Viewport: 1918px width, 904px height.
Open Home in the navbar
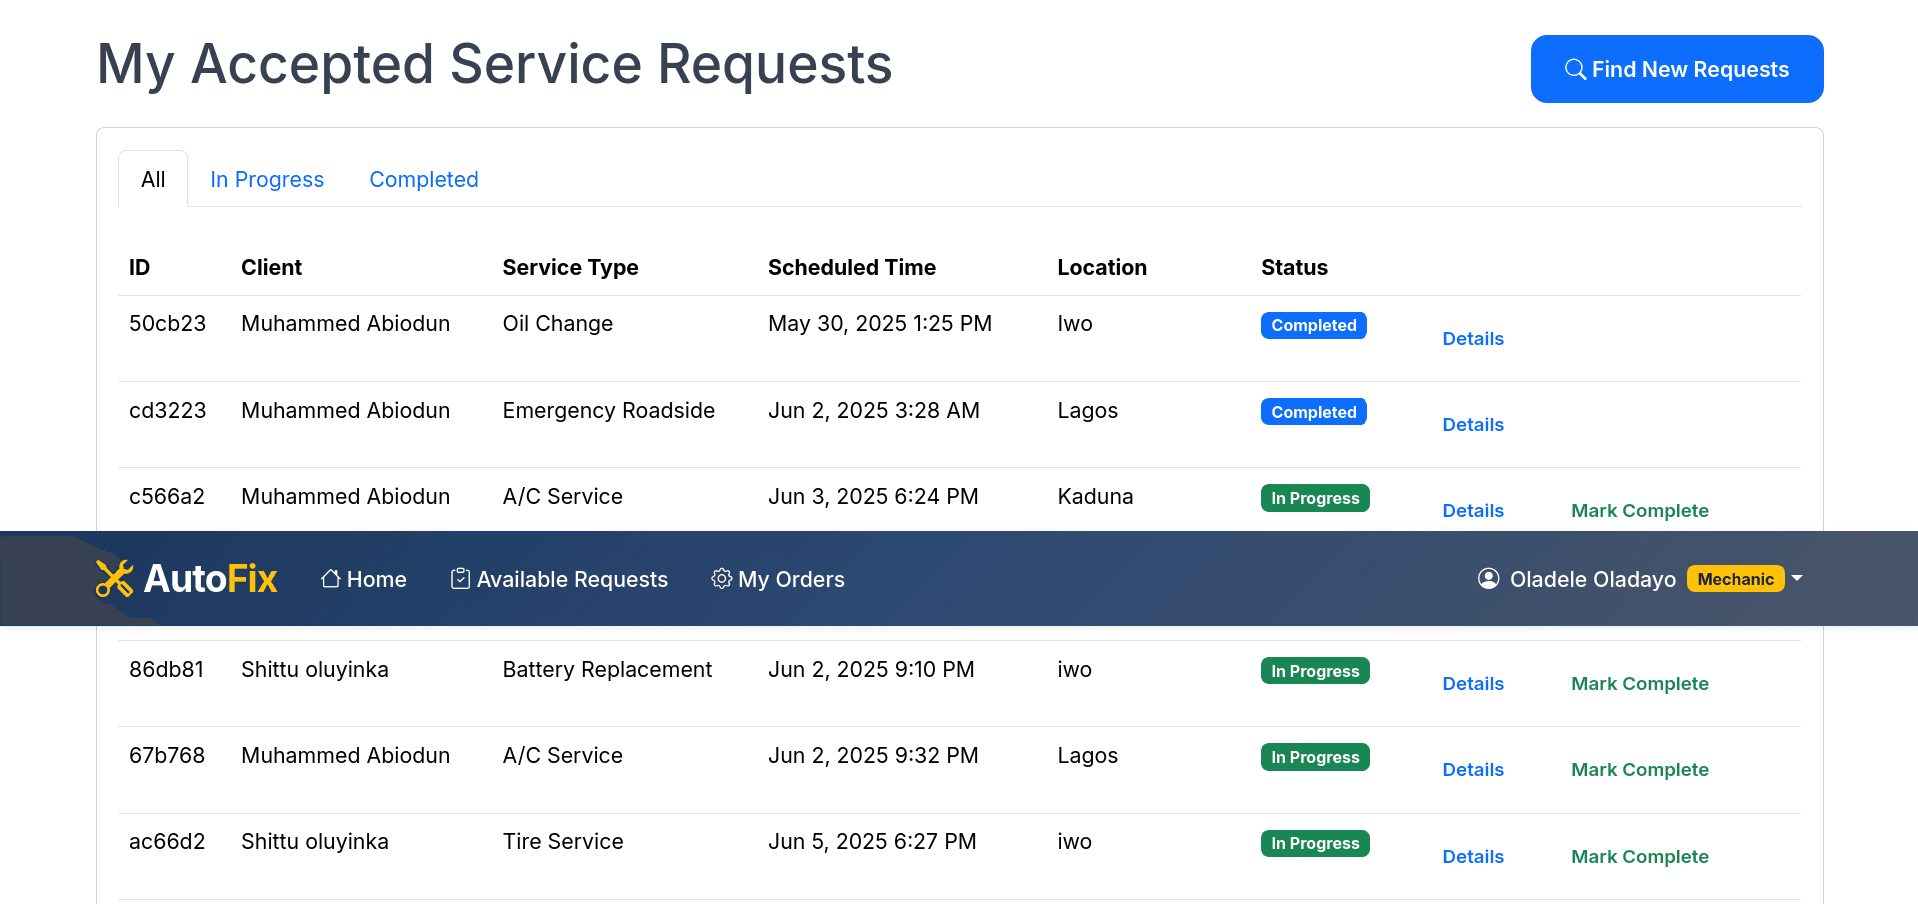point(364,579)
